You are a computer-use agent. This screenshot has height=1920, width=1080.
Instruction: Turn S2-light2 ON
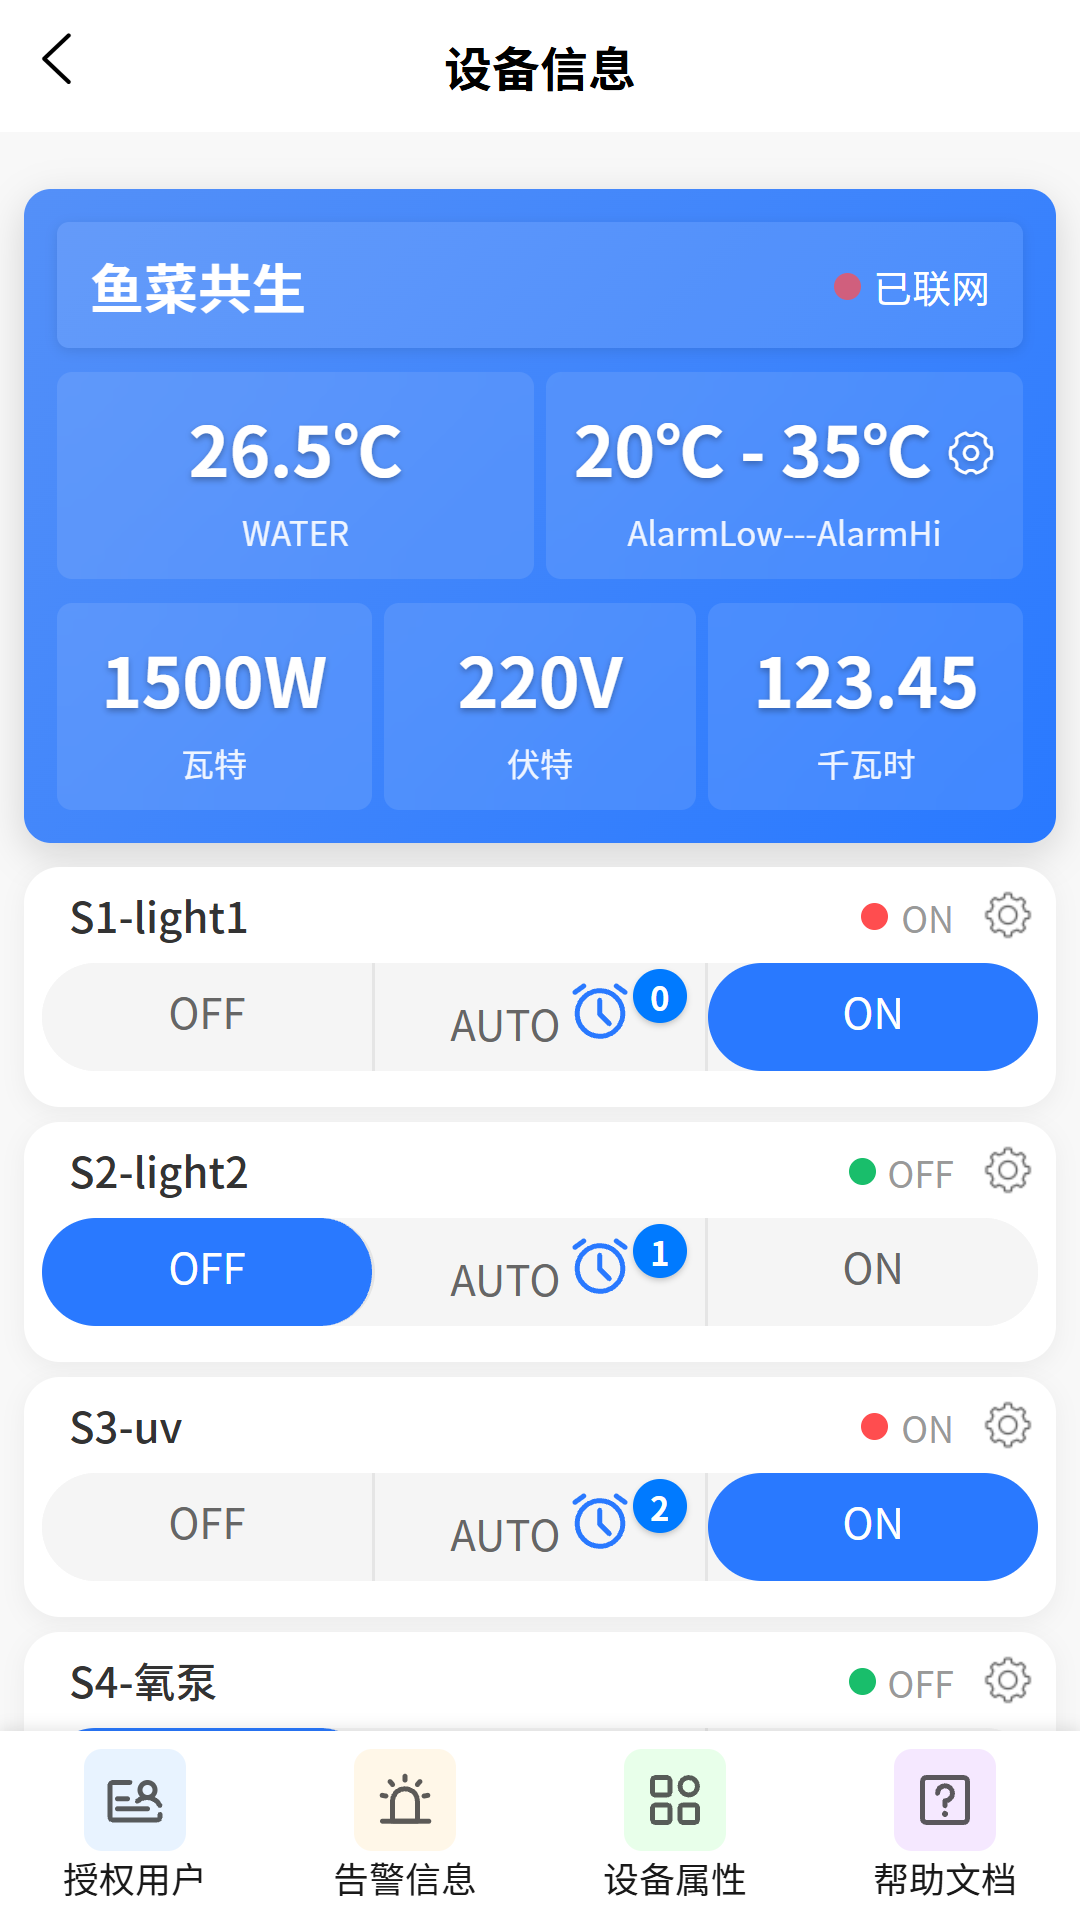coord(872,1271)
